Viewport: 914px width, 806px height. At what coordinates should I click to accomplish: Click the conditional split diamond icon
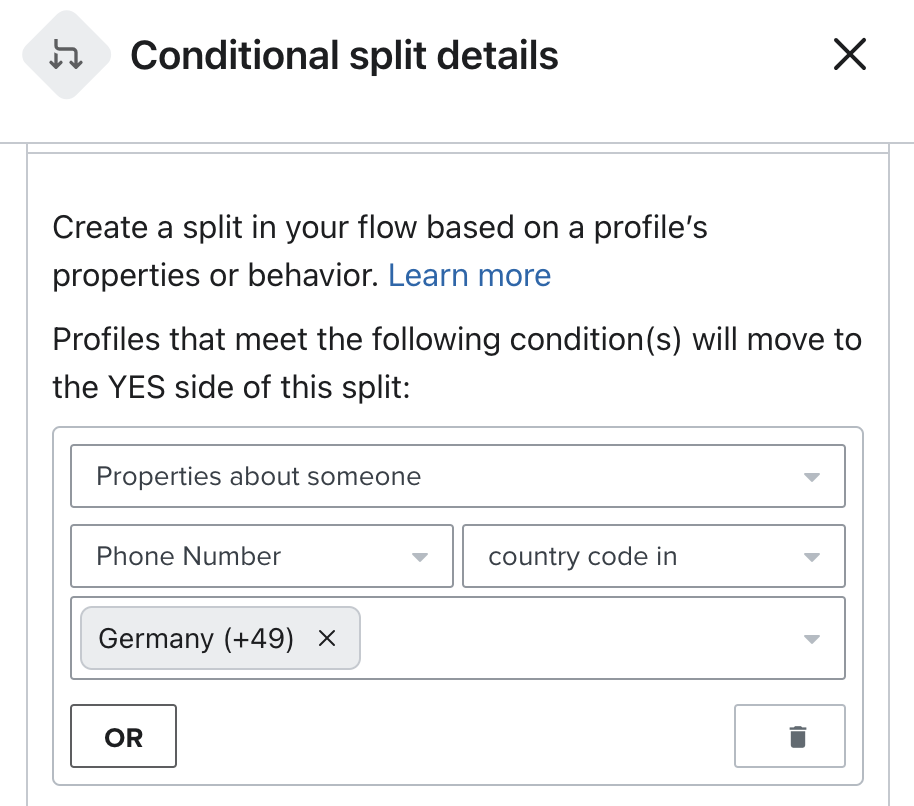[x=65, y=55]
